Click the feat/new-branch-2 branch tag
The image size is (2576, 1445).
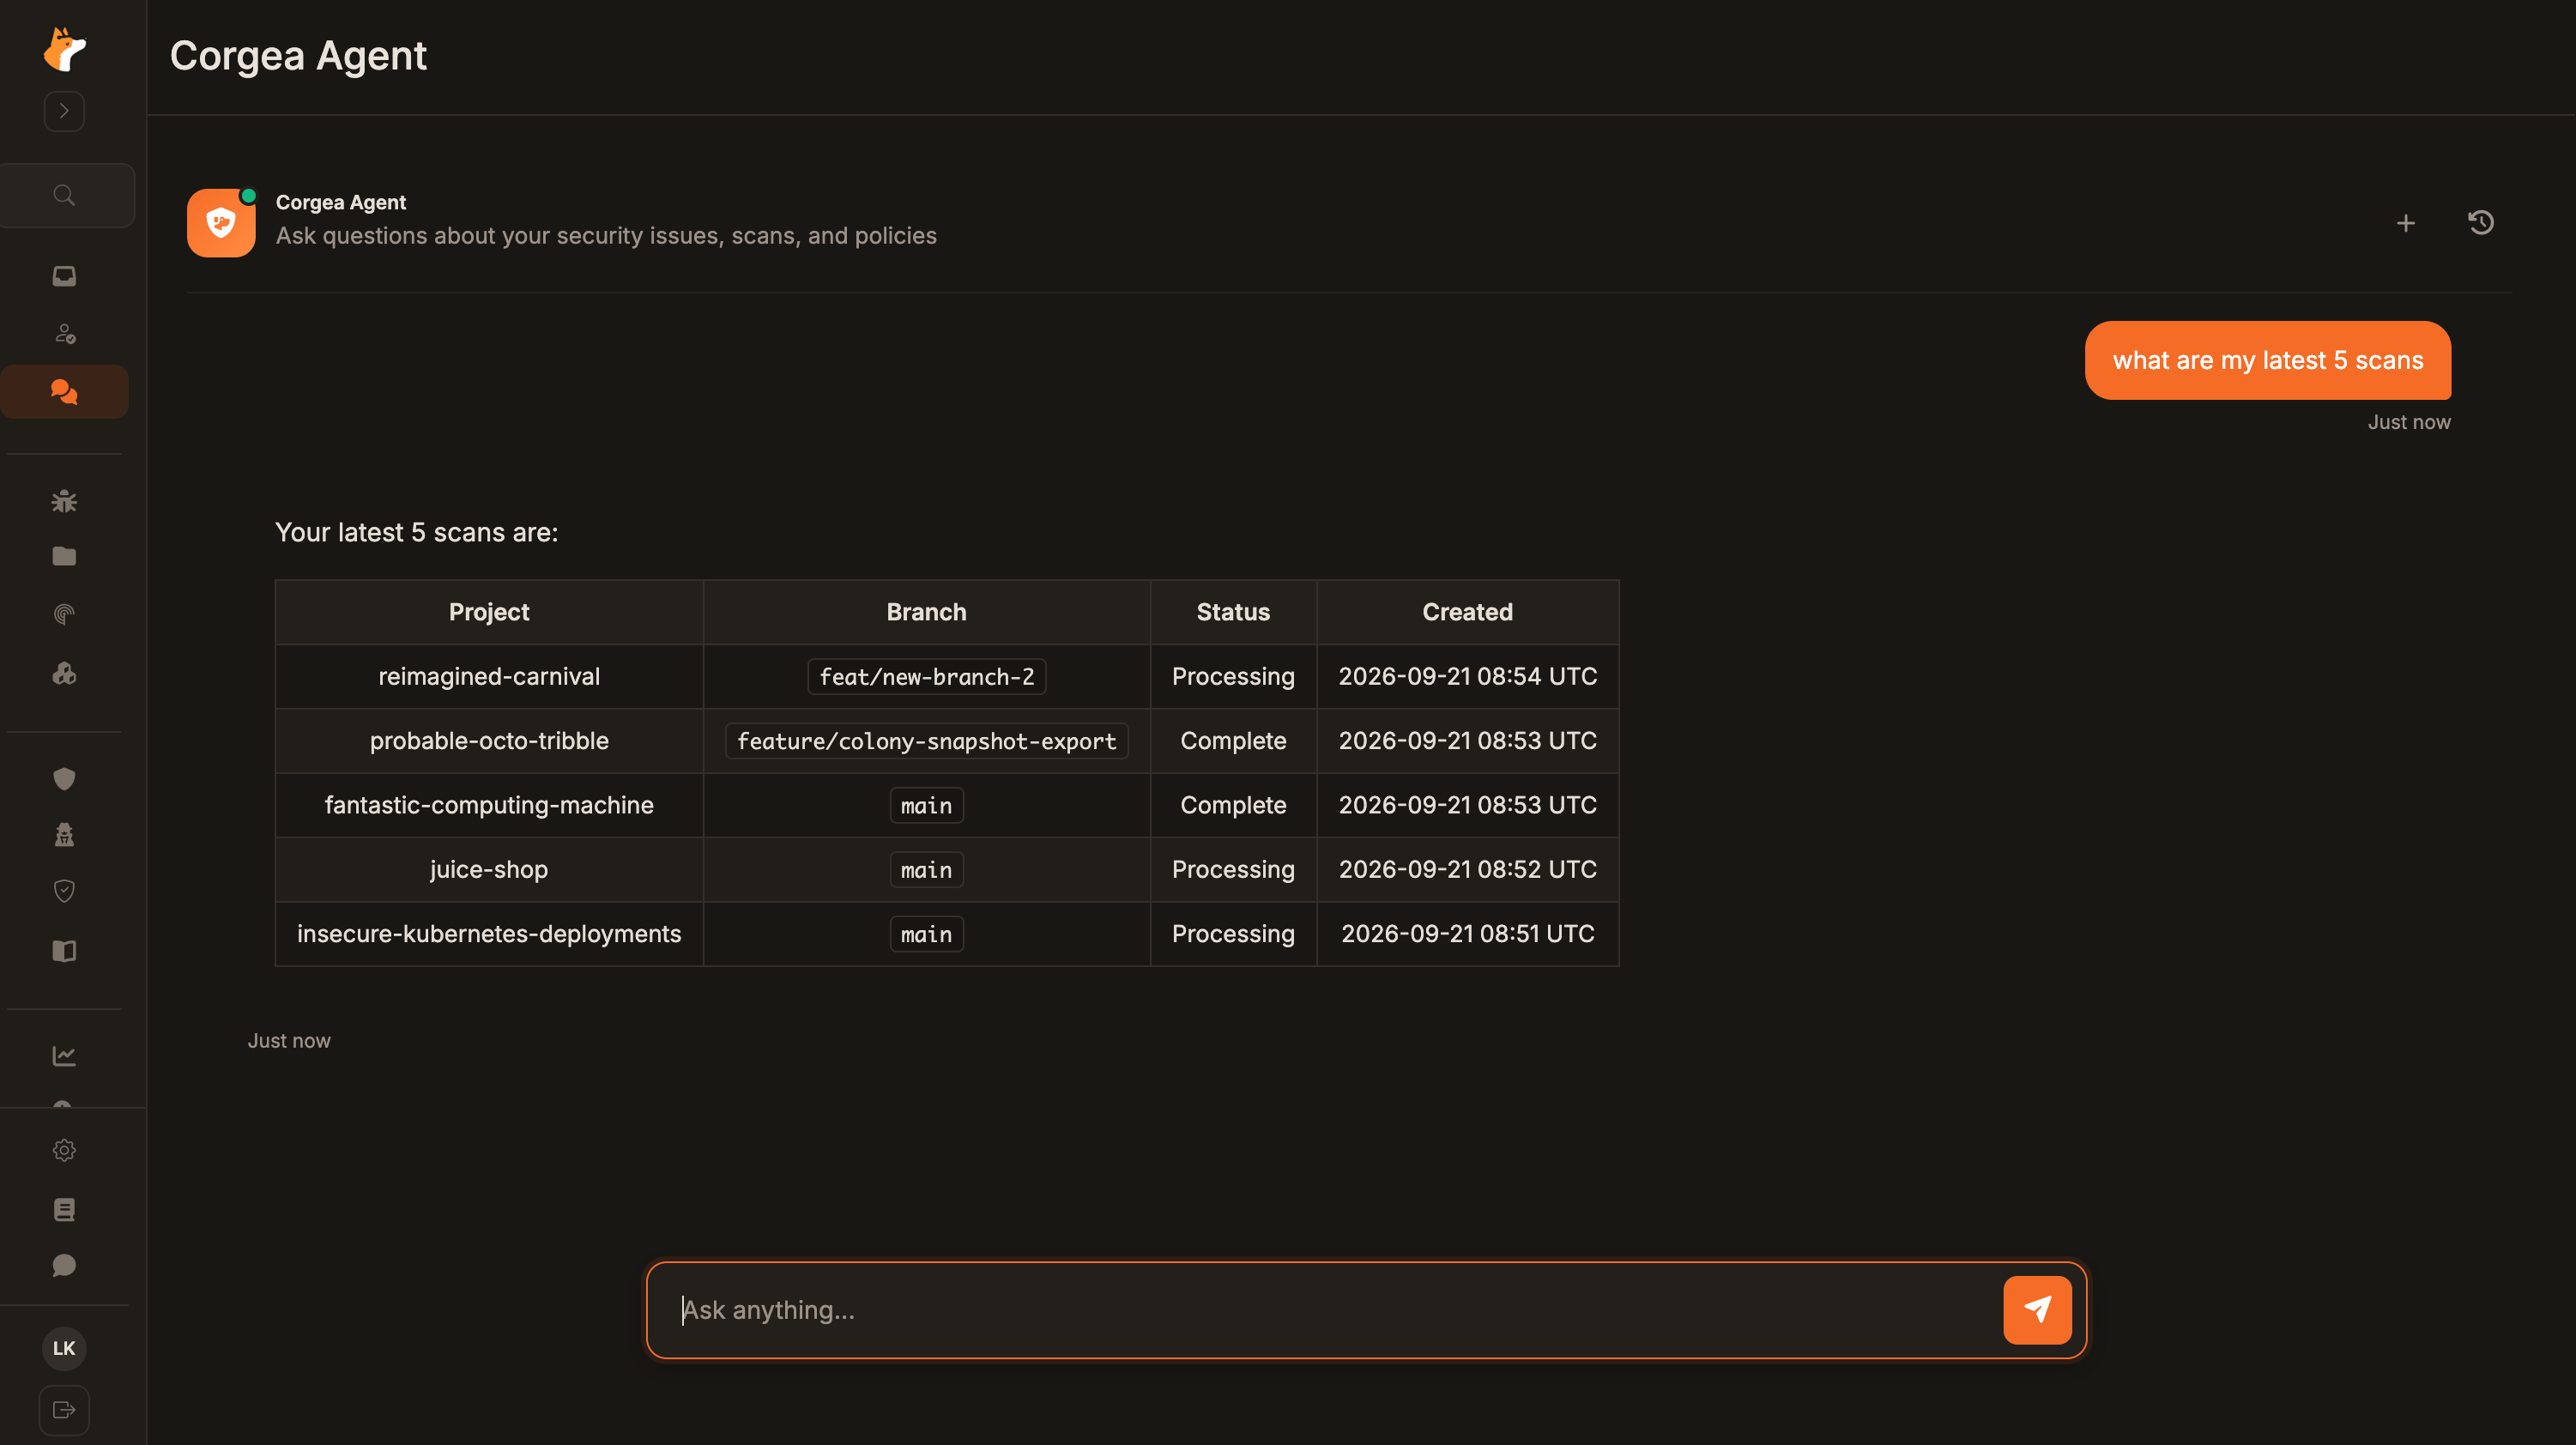tap(926, 677)
